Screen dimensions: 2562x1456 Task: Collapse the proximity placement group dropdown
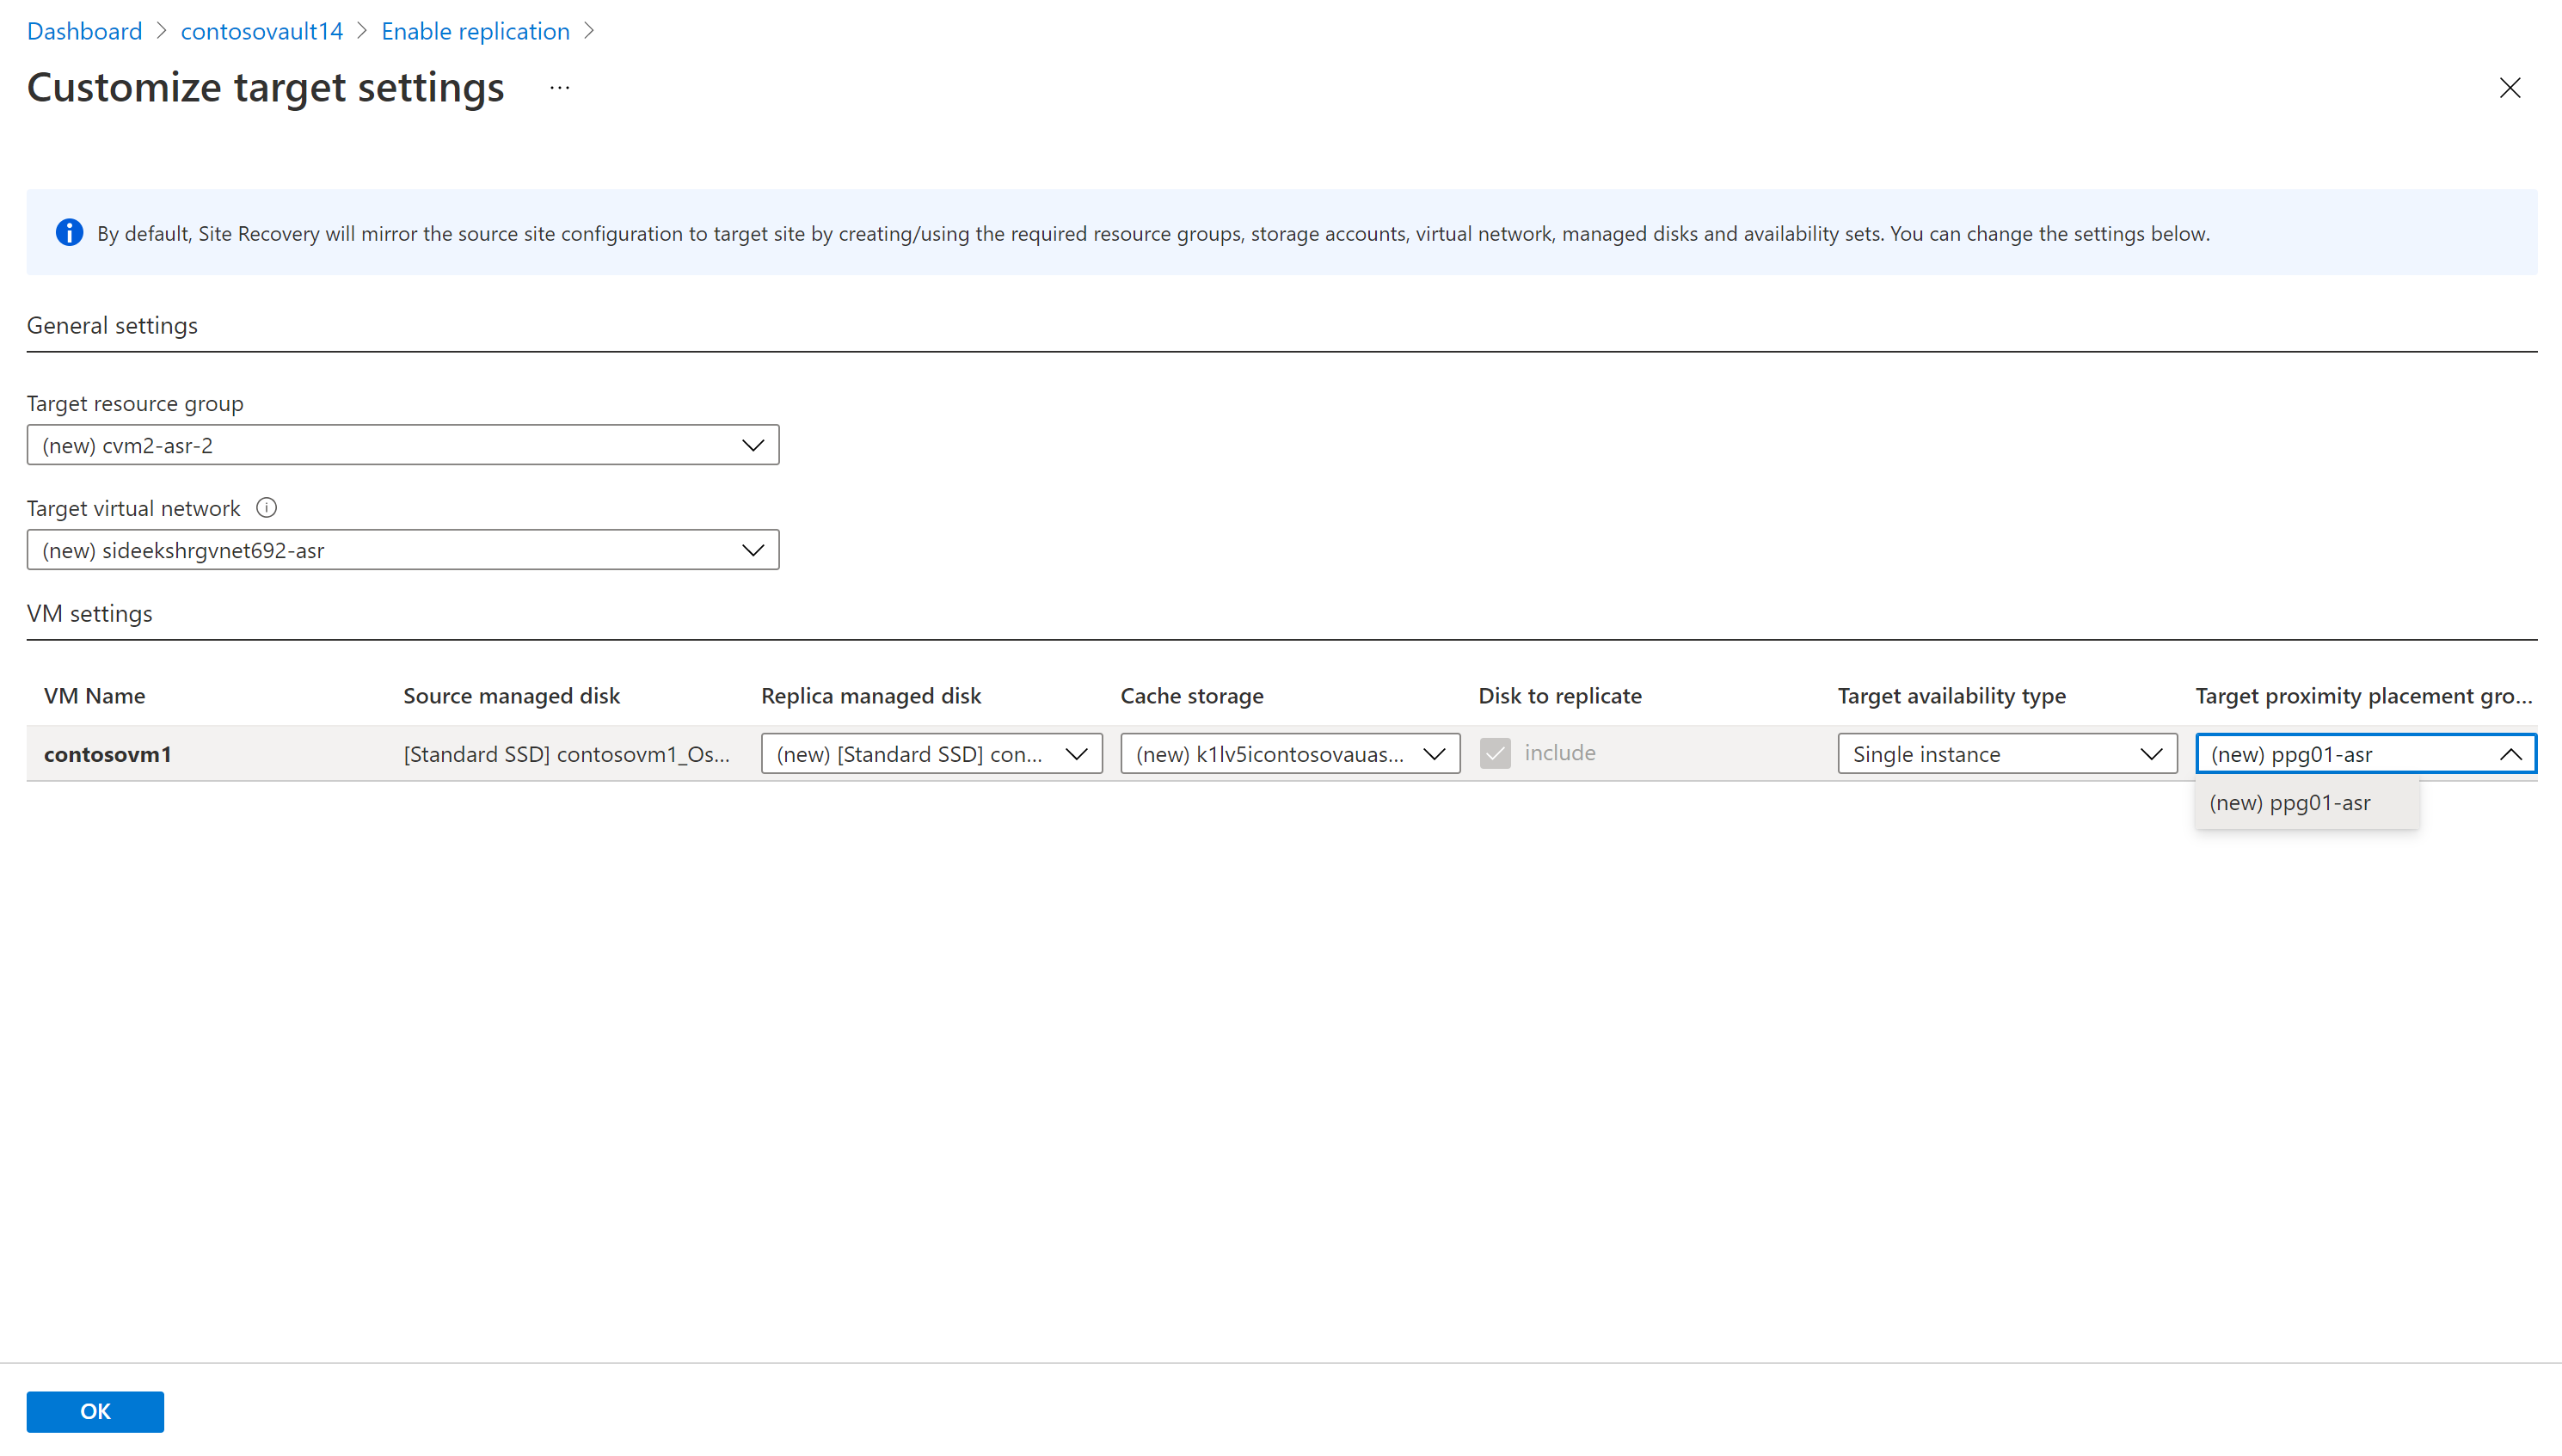[x=2510, y=754]
